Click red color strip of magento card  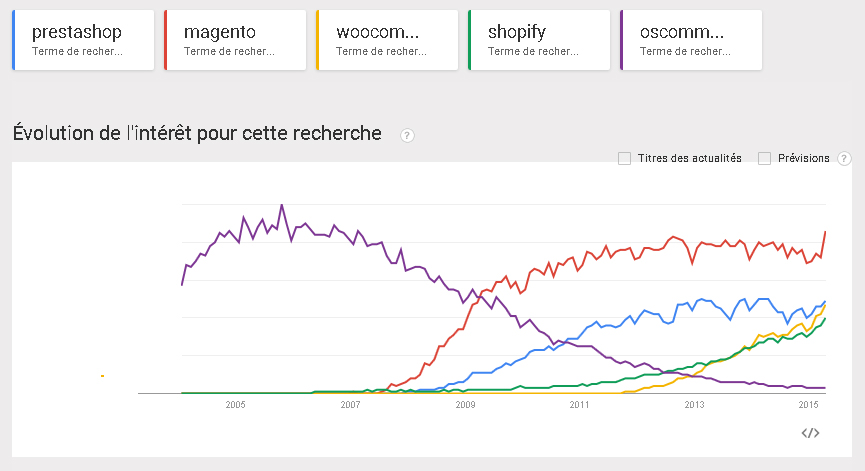click(x=166, y=40)
